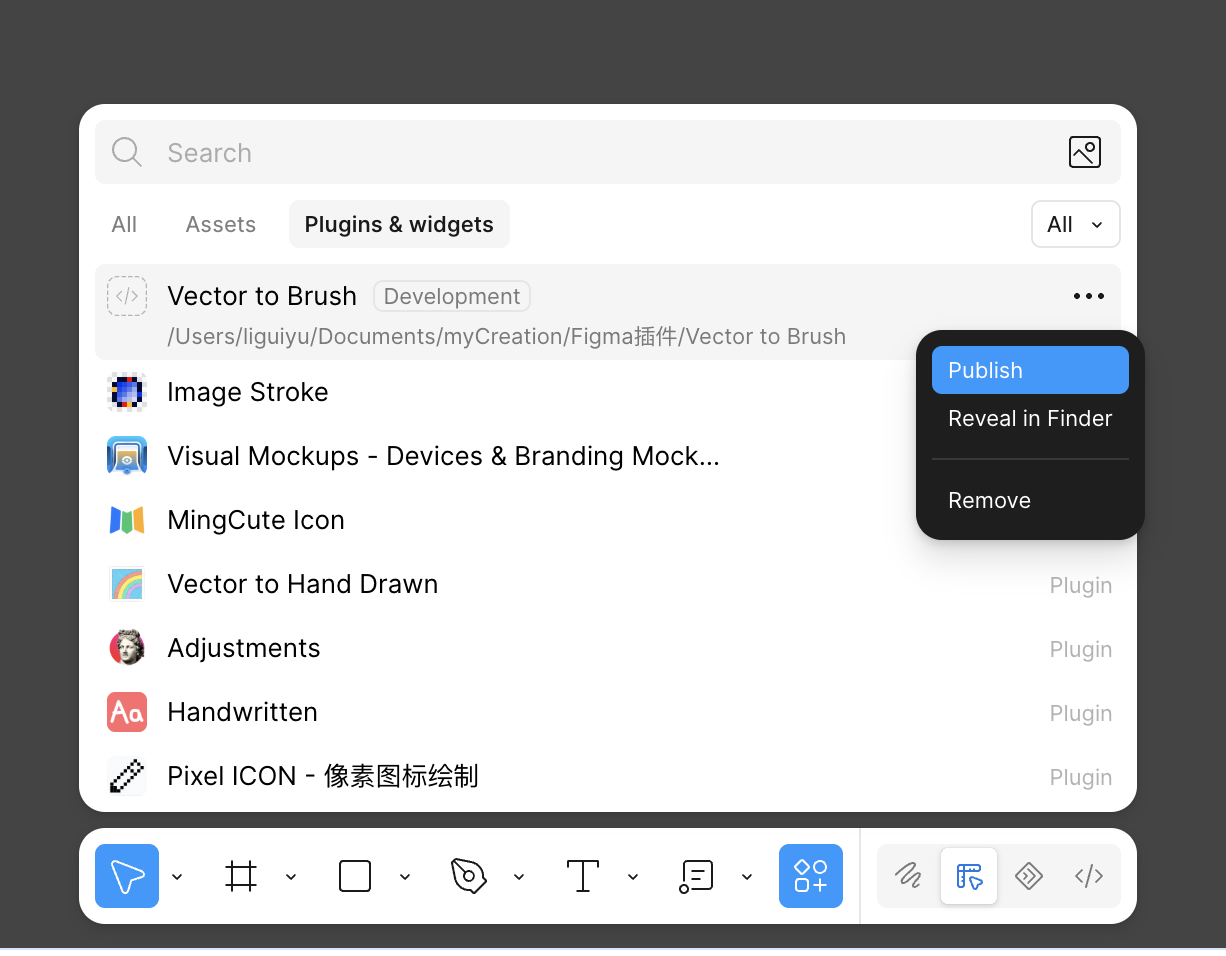Select the Rectangle shape tool

point(355,876)
